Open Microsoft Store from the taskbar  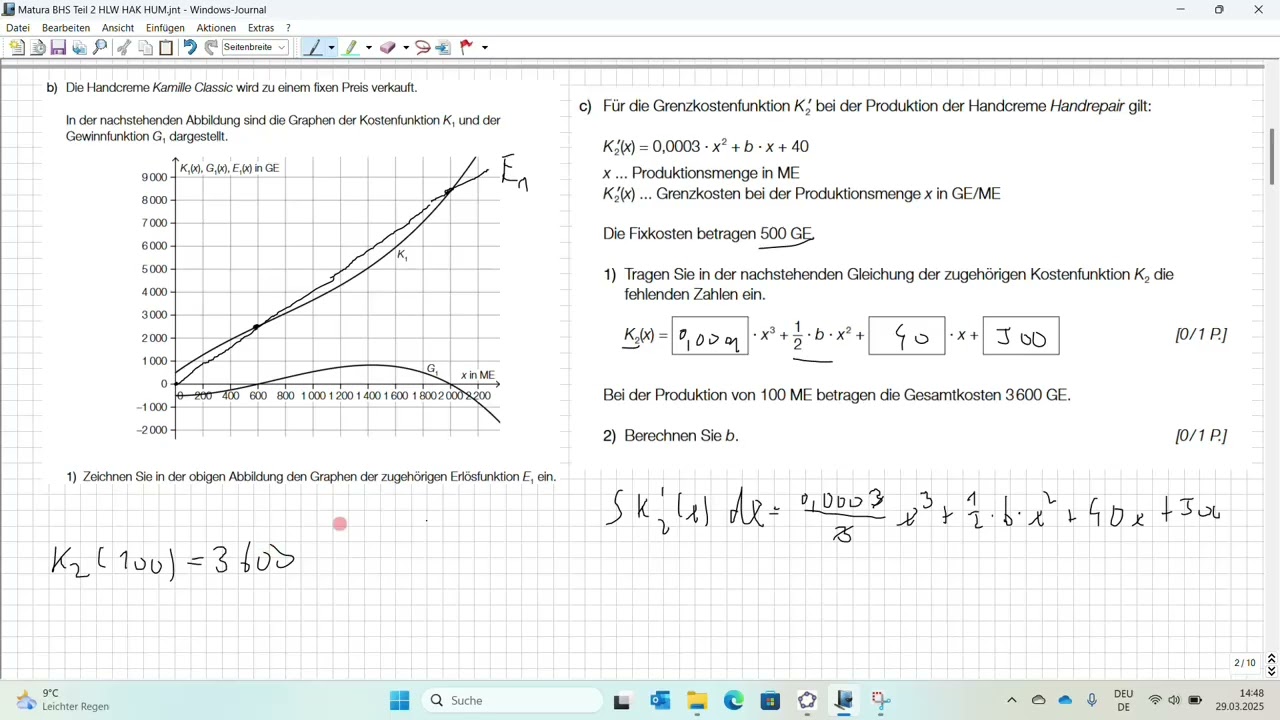[770, 700]
